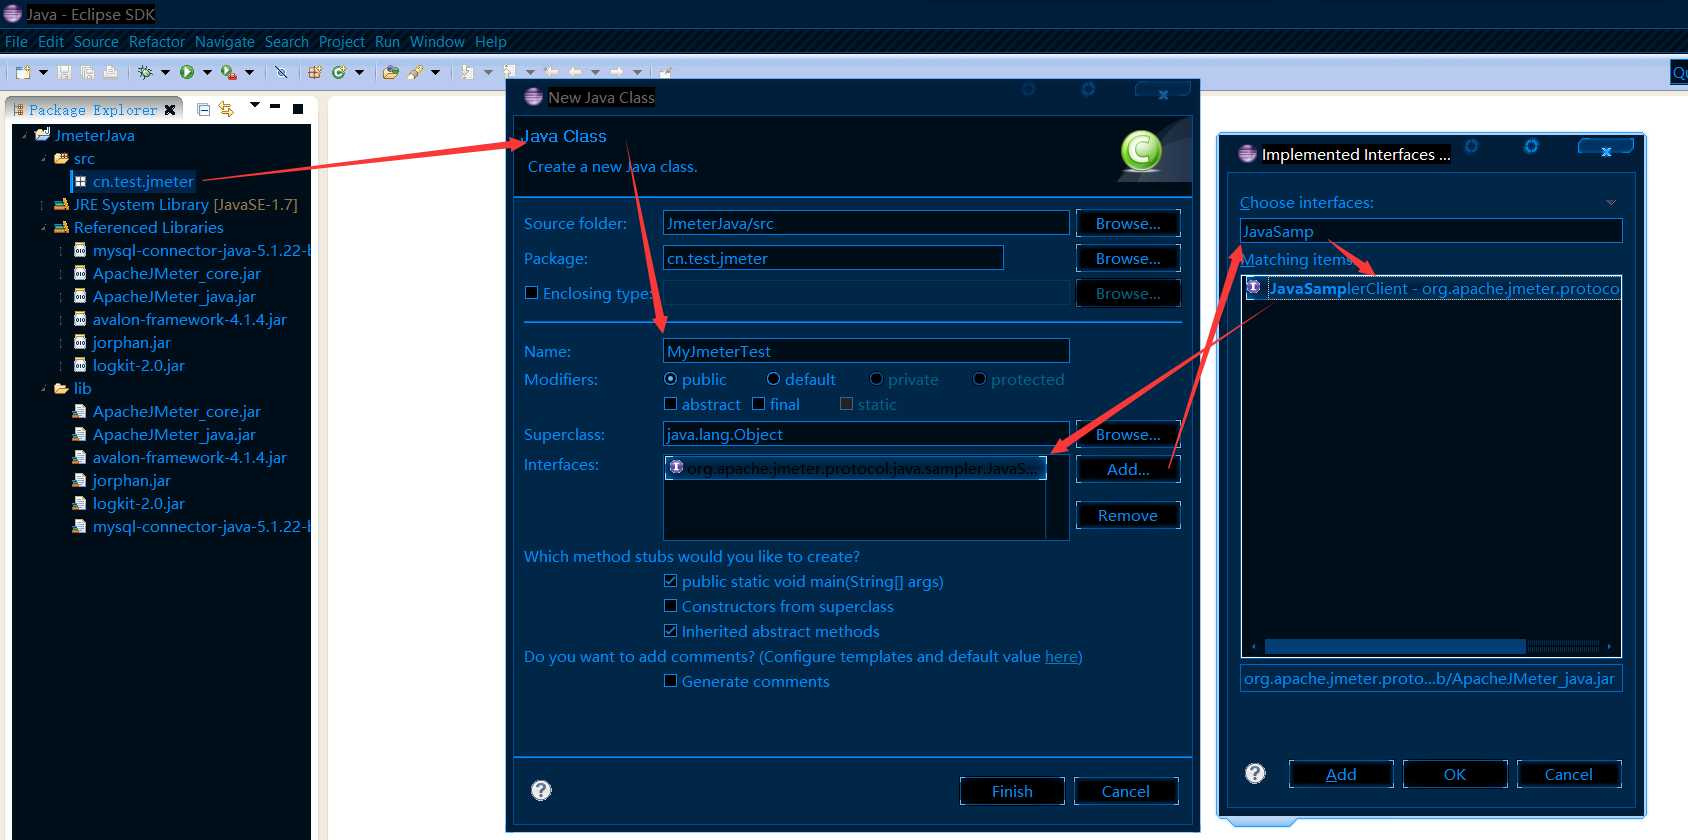Click the Last Edit Location toolbar icon

point(551,72)
